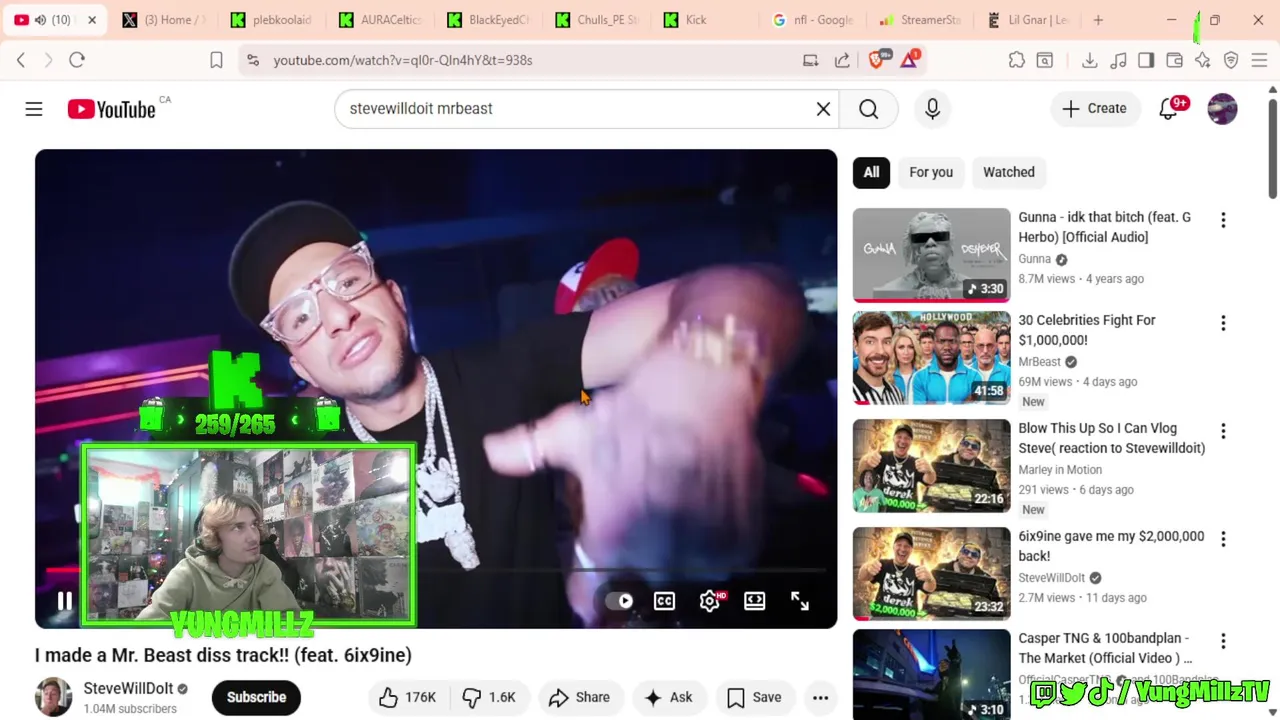Open browser downloads icon
The image size is (1280, 720).
coord(1090,60)
